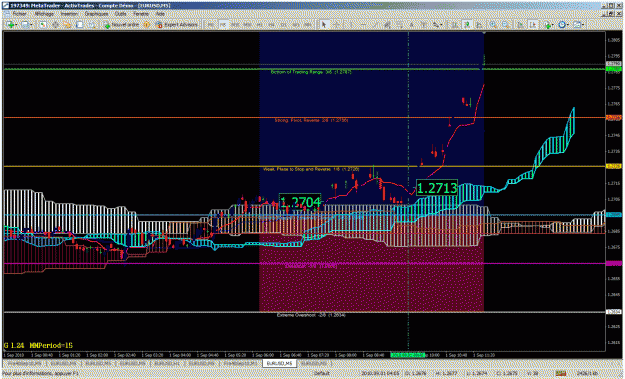Expand the arrows tool dropdown arrow
This screenshot has width=625, height=379.
[x=442, y=25]
